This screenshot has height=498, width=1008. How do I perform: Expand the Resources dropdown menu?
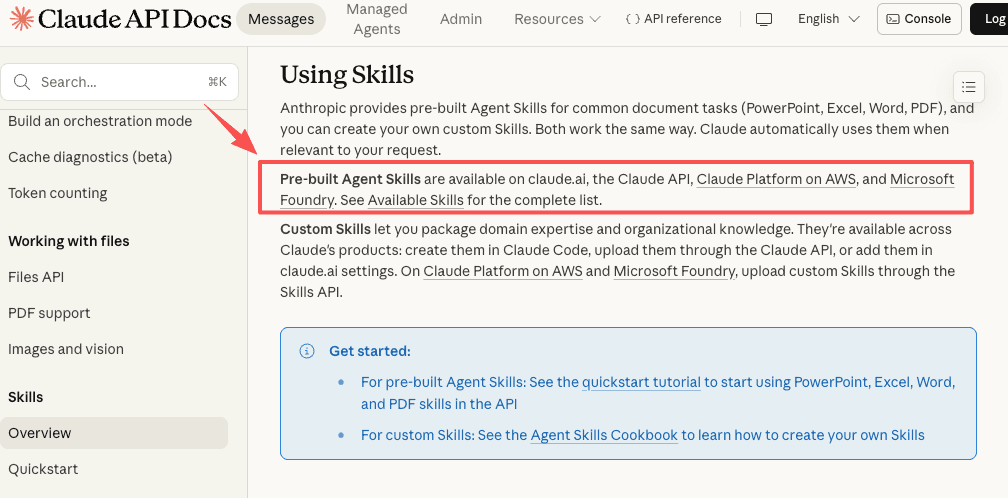(557, 19)
